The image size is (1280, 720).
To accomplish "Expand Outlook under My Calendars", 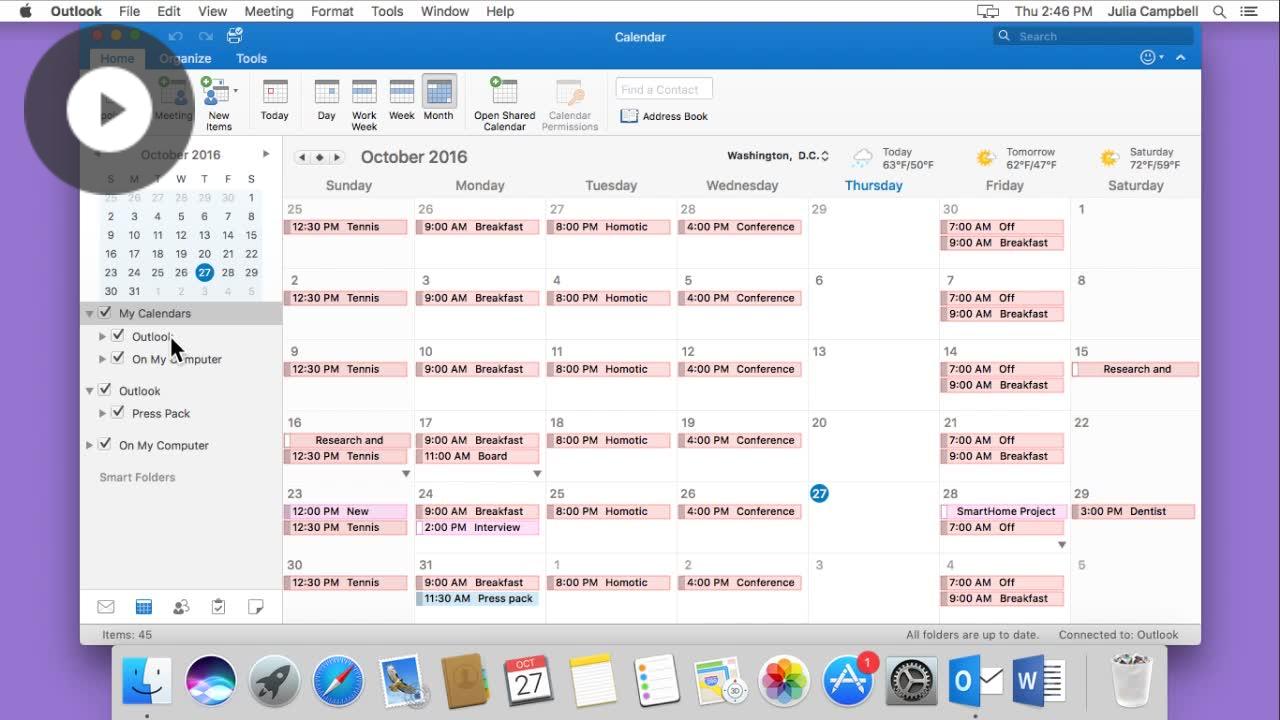I will pyautogui.click(x=102, y=336).
